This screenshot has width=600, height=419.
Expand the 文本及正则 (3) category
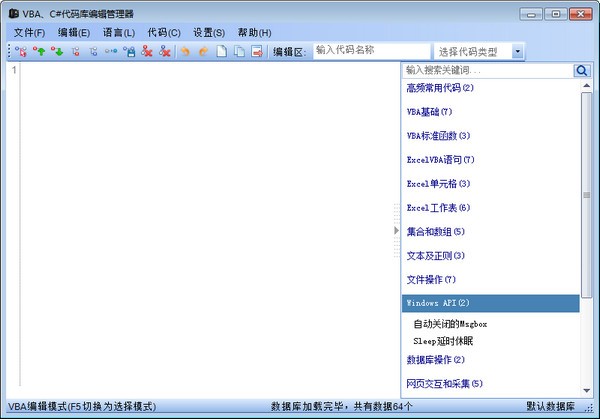pyautogui.click(x=435, y=256)
